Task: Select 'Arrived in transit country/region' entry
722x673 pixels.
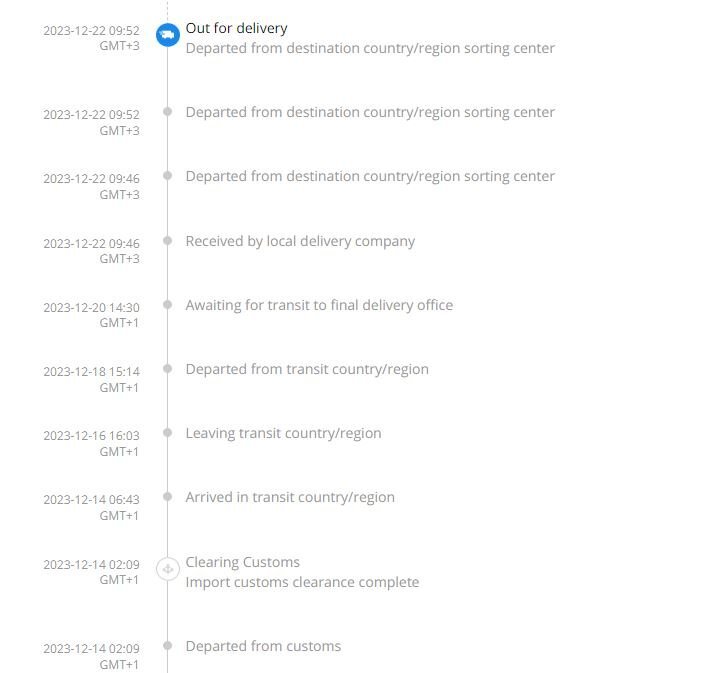Action: 290,497
